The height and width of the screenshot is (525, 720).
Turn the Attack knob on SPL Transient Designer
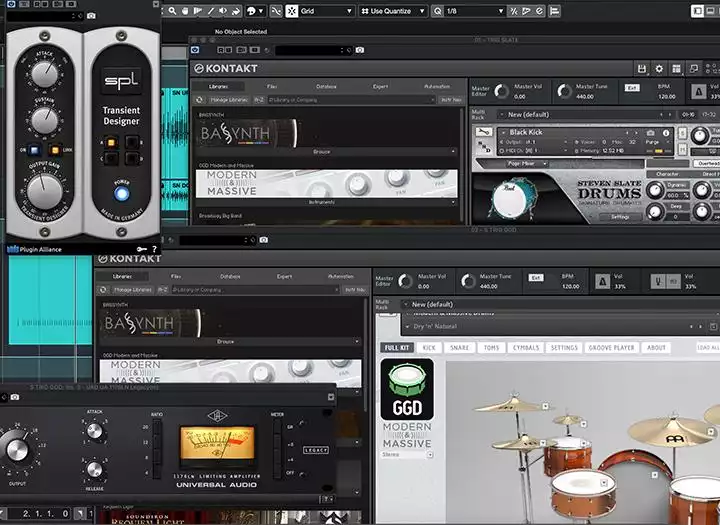[44, 74]
